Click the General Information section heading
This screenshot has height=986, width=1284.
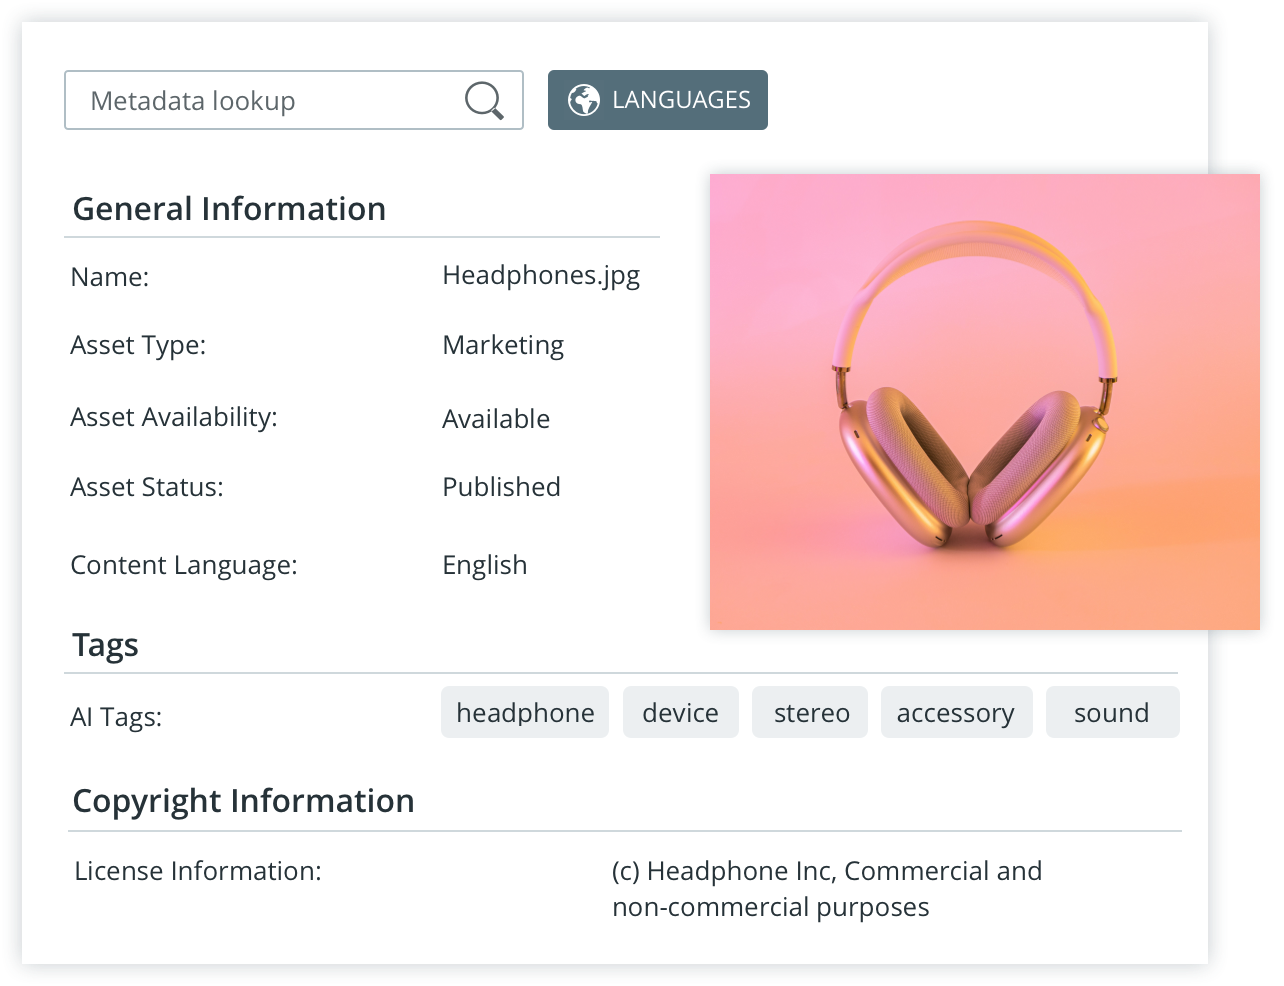coord(229,209)
